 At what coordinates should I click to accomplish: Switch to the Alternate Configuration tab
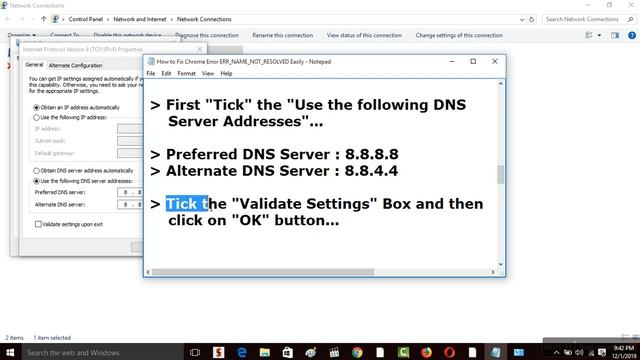75,65
